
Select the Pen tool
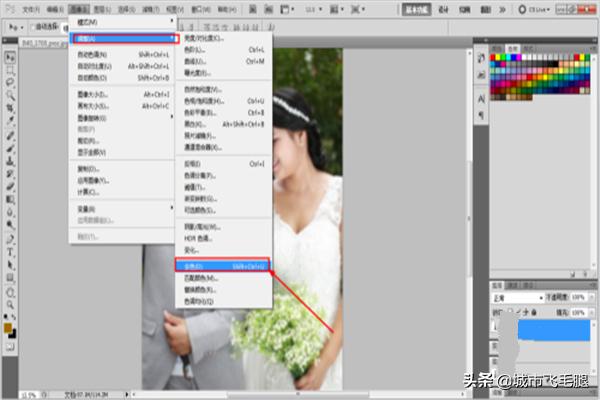(x=10, y=239)
